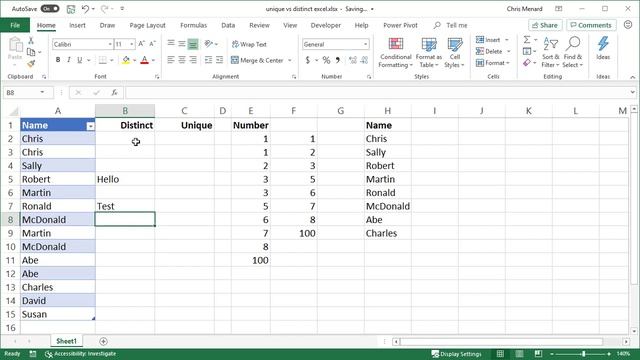
Task: Click the new sheet plus icon
Action: [x=103, y=341]
